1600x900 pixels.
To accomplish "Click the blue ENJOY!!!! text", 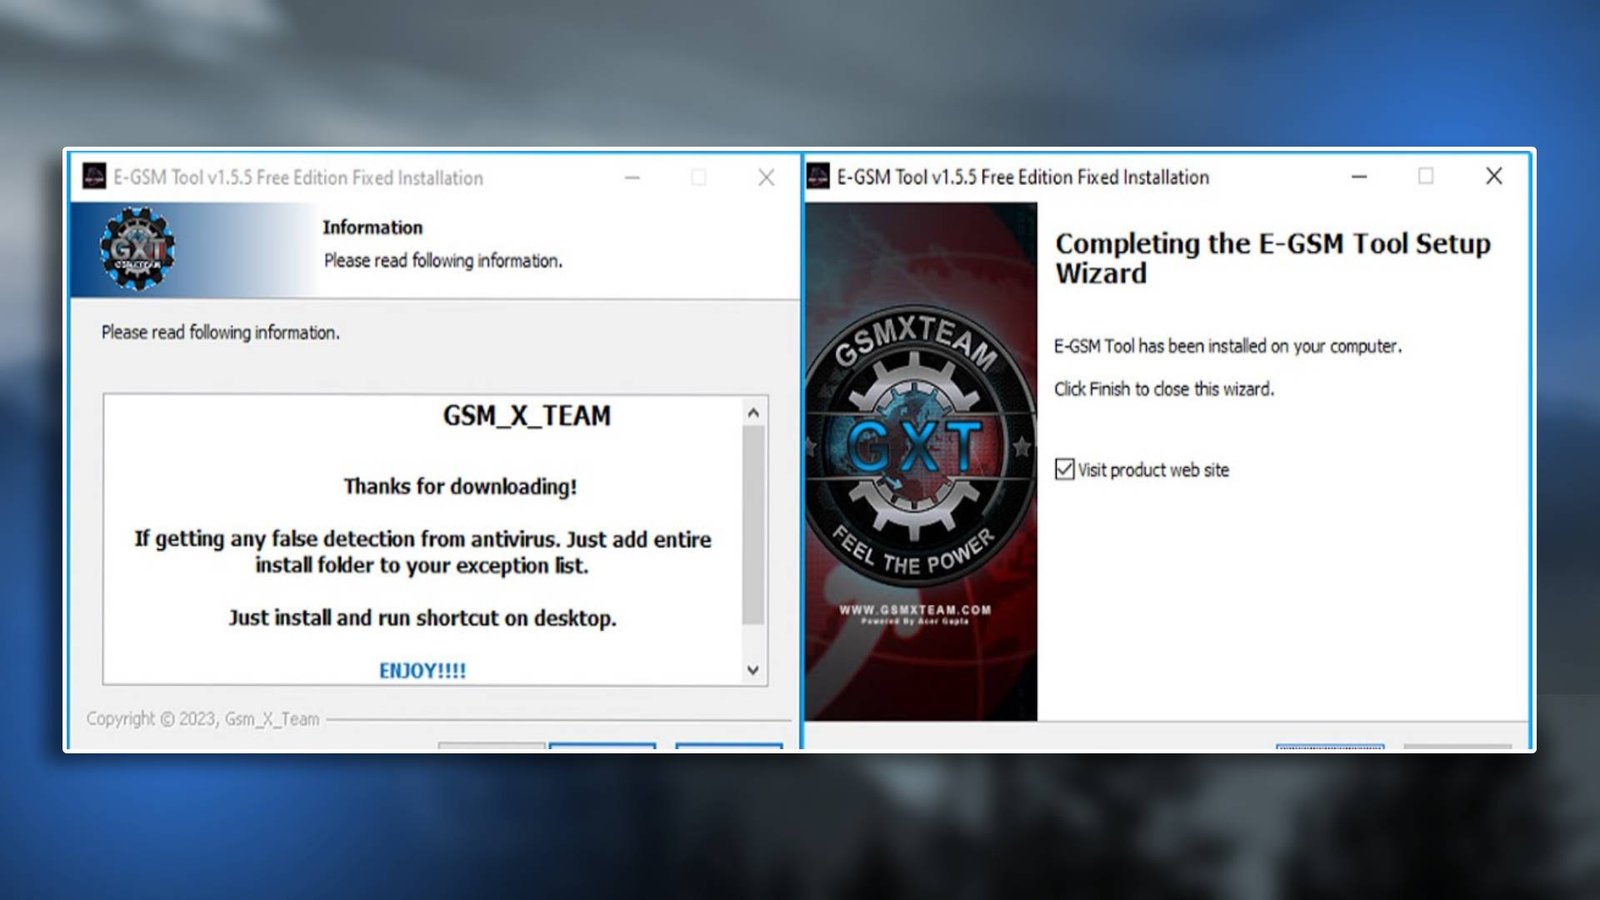I will coord(422,671).
